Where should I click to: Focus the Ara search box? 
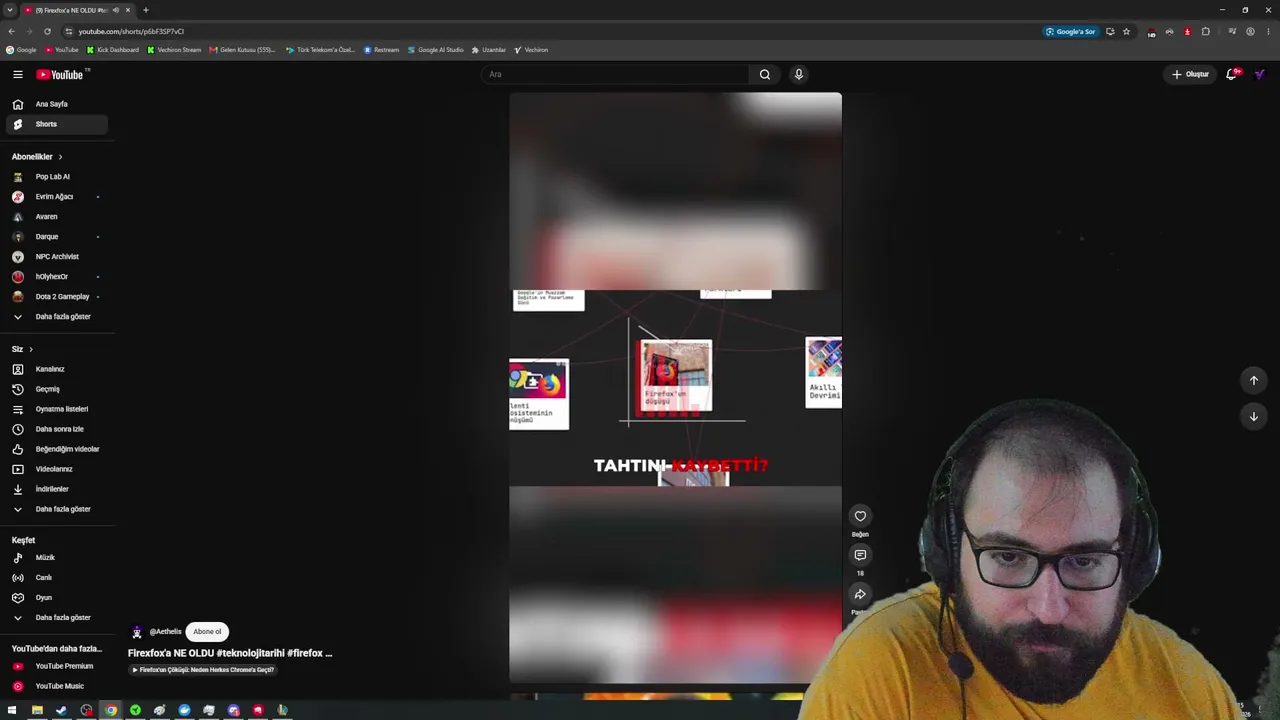pos(614,74)
